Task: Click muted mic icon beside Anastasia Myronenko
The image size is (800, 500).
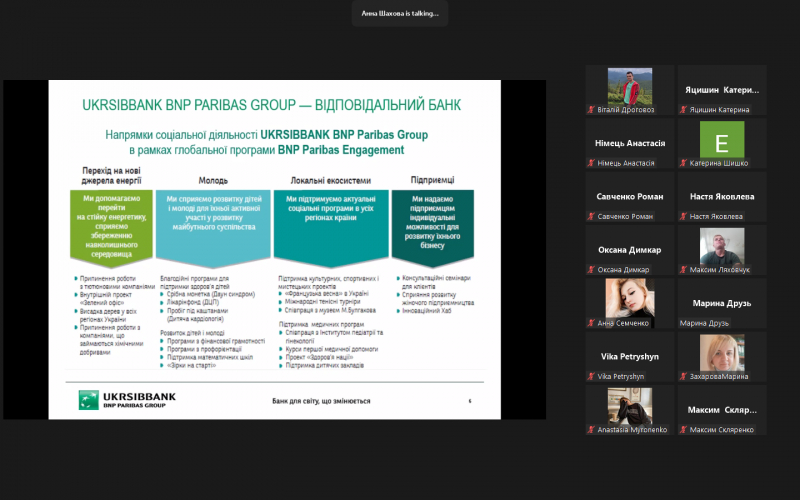Action: click(x=591, y=430)
